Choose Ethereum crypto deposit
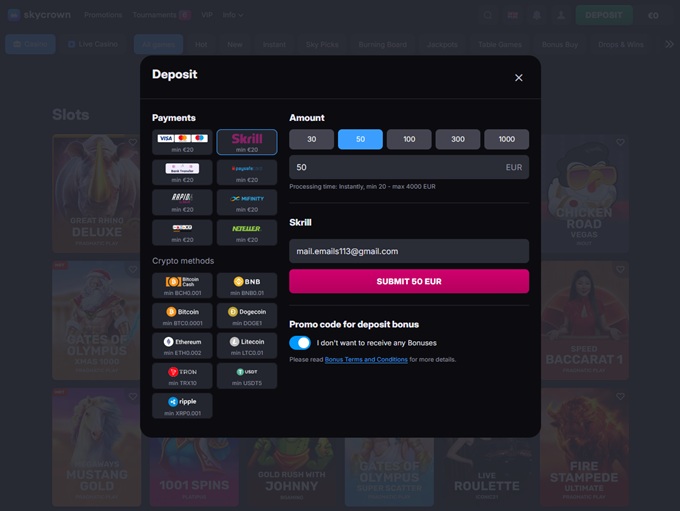 [182, 345]
